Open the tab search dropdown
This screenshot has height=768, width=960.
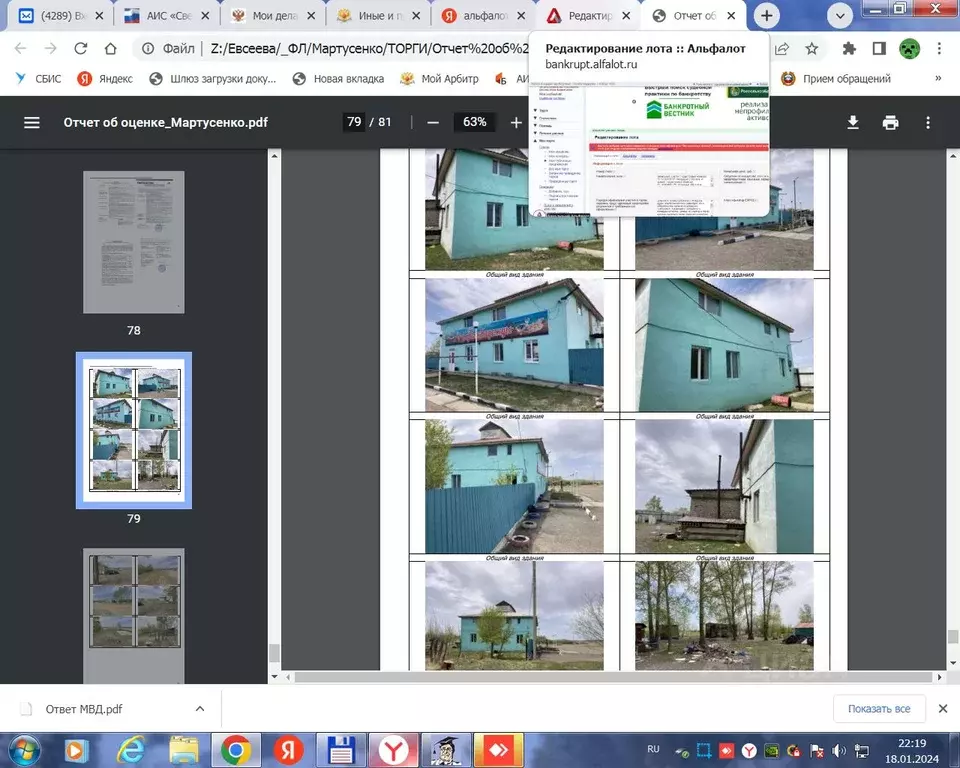point(839,16)
